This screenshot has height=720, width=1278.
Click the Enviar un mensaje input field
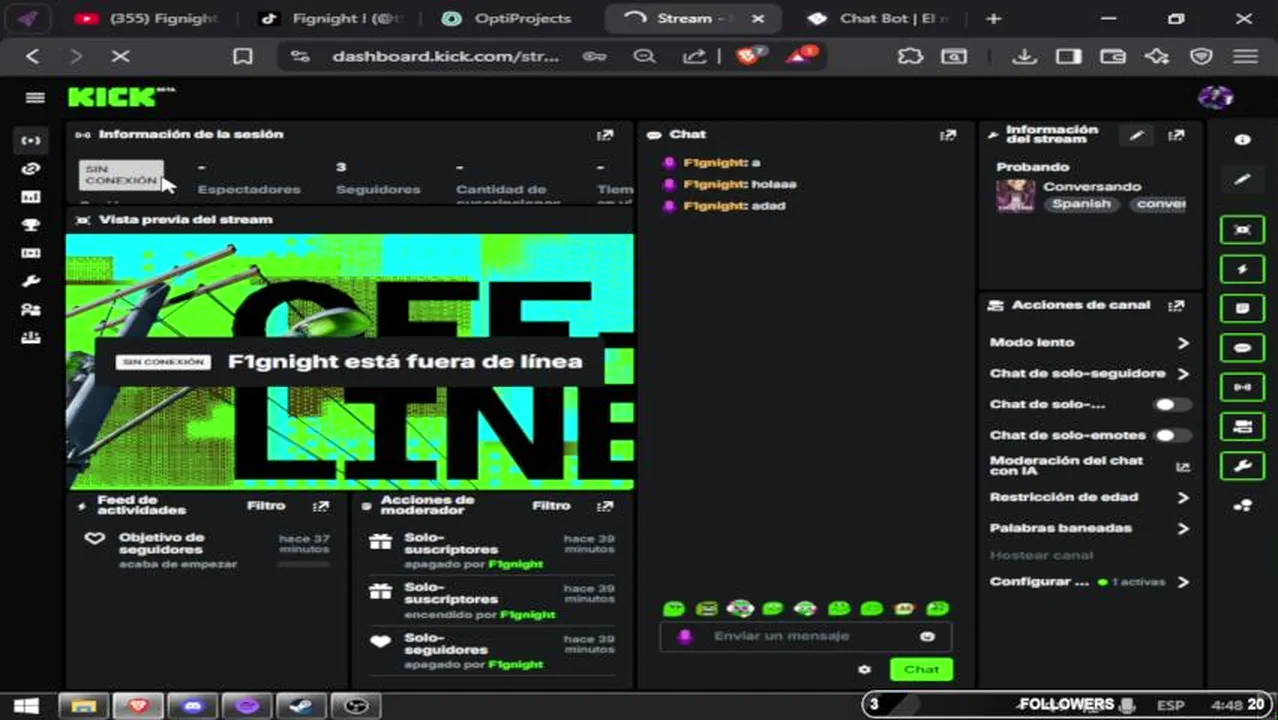[x=805, y=636]
